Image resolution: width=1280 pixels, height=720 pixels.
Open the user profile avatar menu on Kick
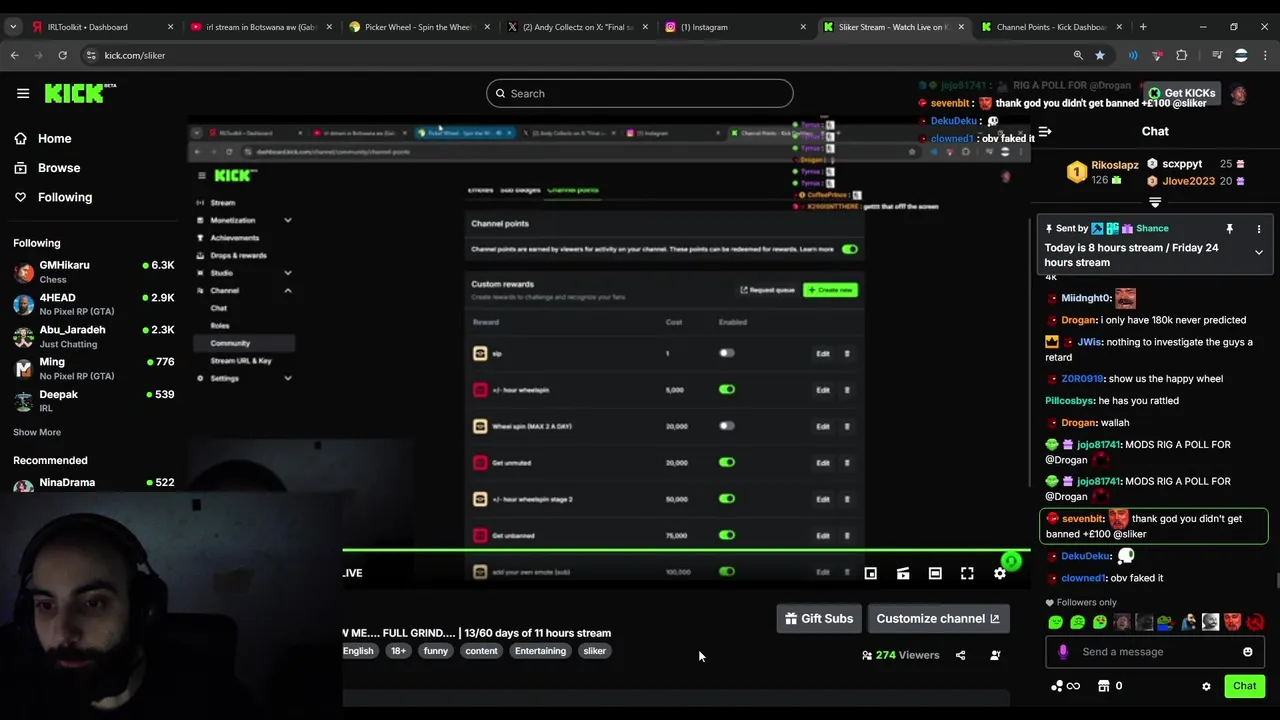(1238, 94)
